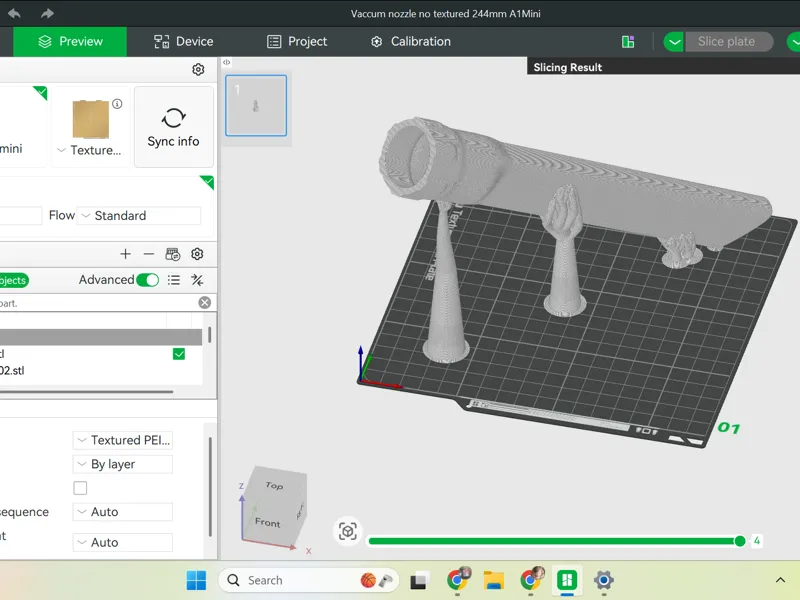Open first Chrome icon on taskbar

coord(458,580)
